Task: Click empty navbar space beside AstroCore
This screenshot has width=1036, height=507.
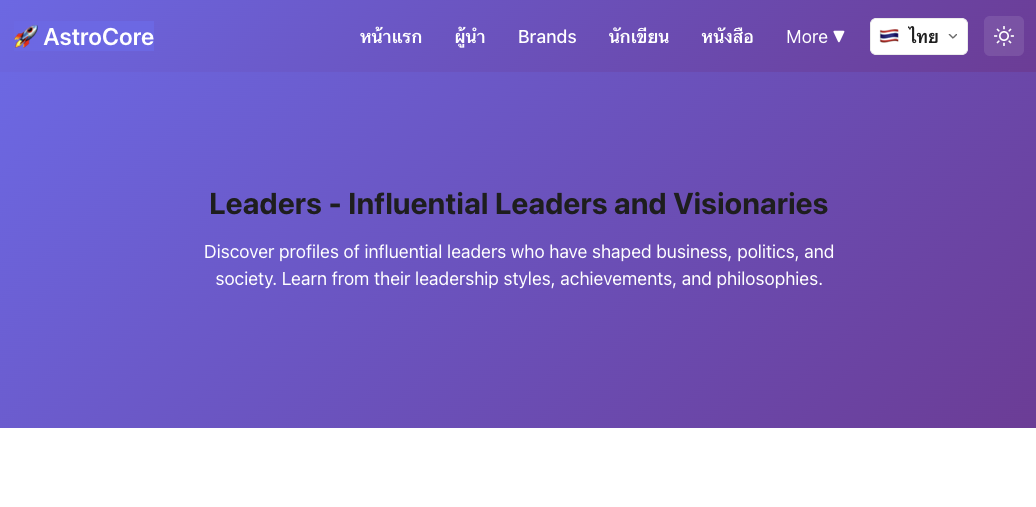Action: coord(250,37)
